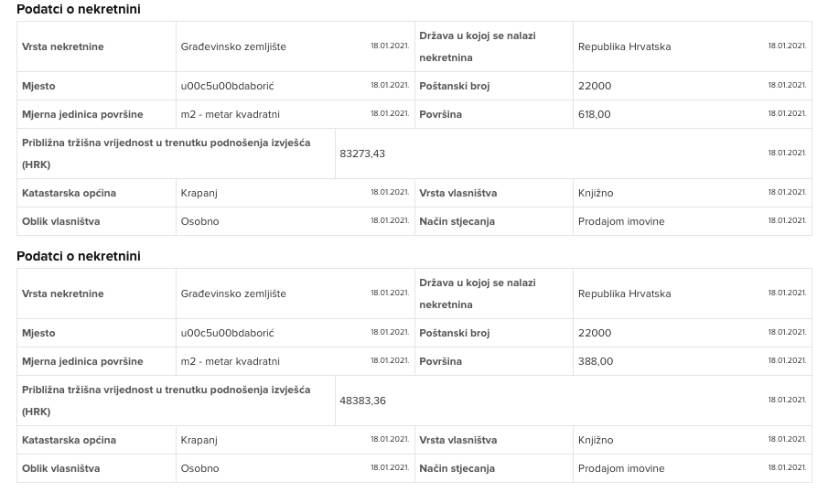Click 'Vrsta nekretnine' label in first table
This screenshot has height=489, width=828.
pyautogui.click(x=62, y=47)
